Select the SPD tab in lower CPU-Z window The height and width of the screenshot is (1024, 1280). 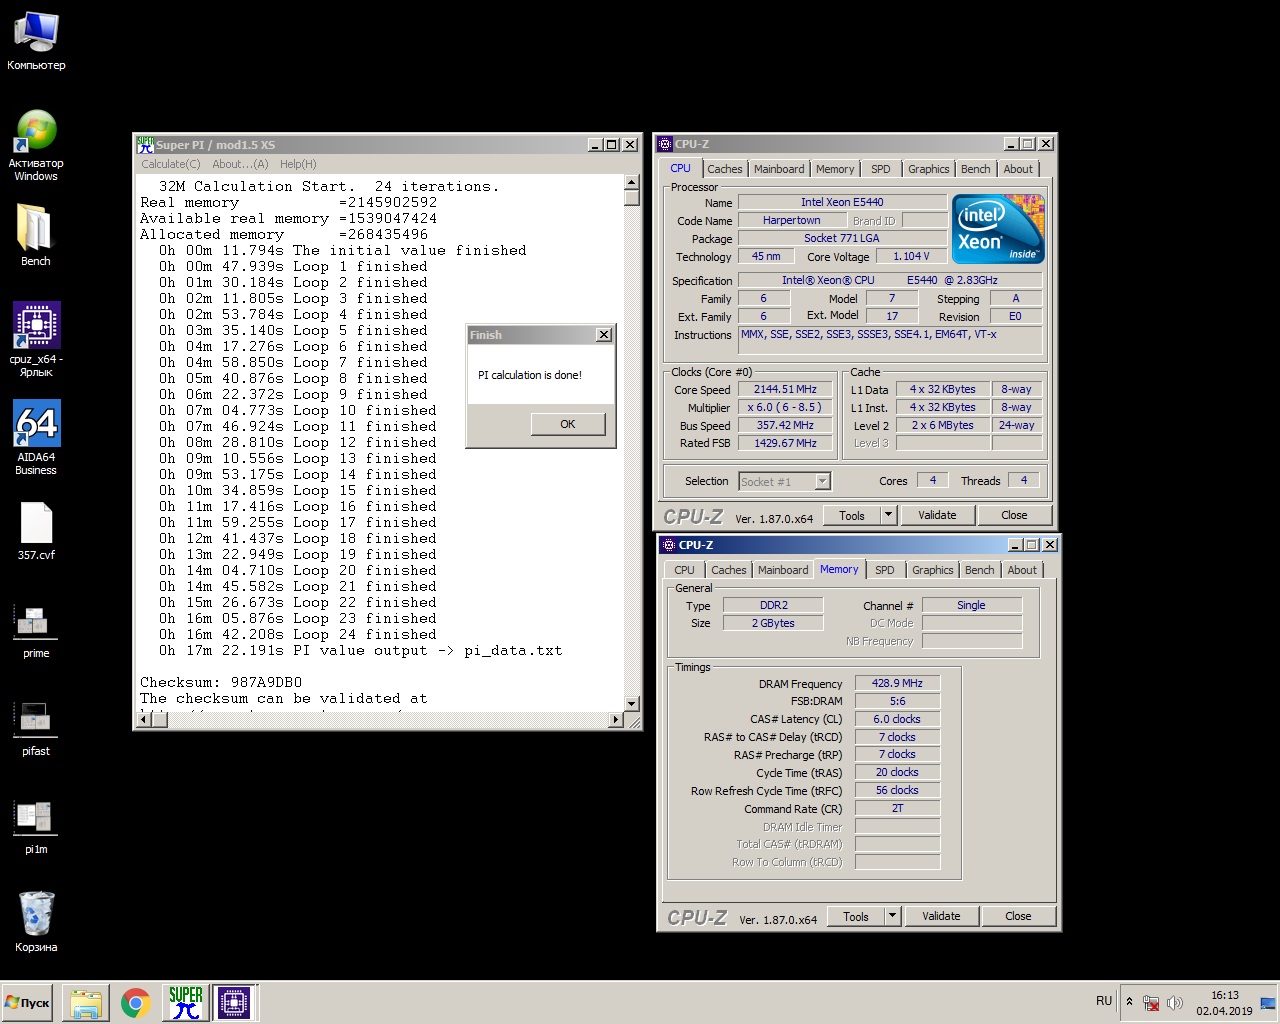(885, 570)
